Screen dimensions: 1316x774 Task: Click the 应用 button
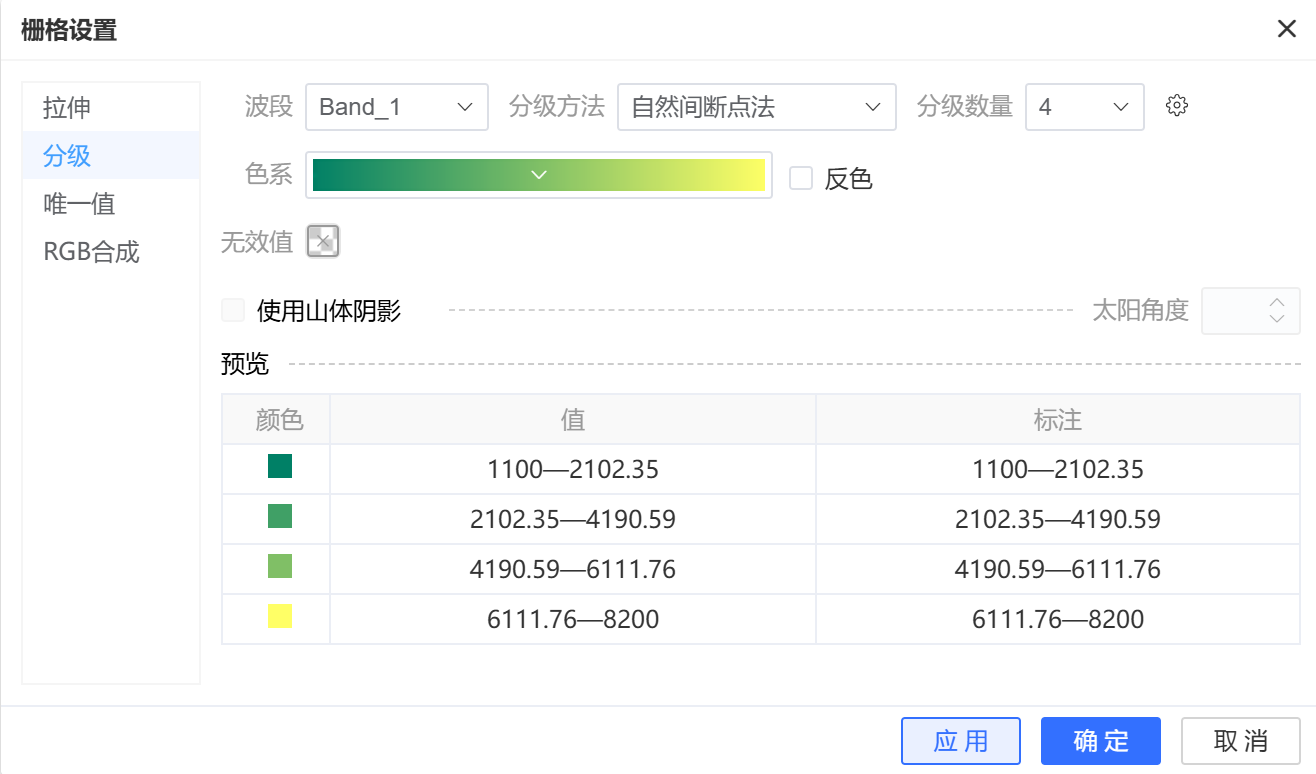[x=960, y=741]
